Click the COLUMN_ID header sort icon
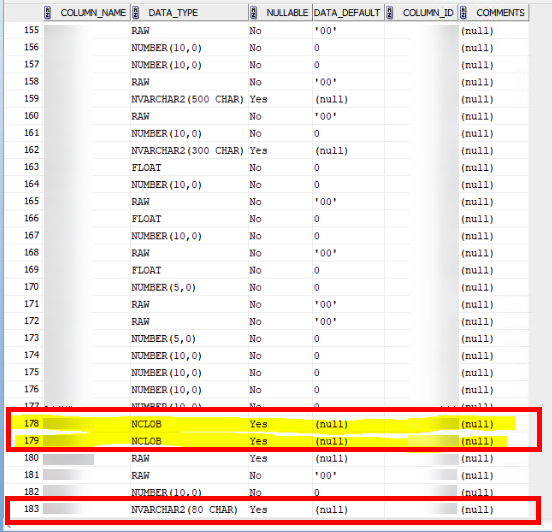 pos(390,13)
